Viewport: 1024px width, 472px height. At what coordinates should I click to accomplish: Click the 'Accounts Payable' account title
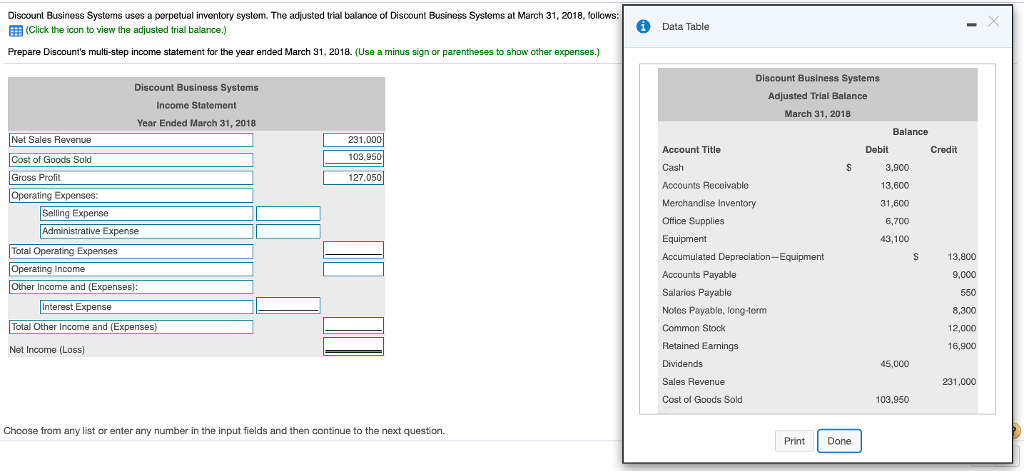click(699, 275)
